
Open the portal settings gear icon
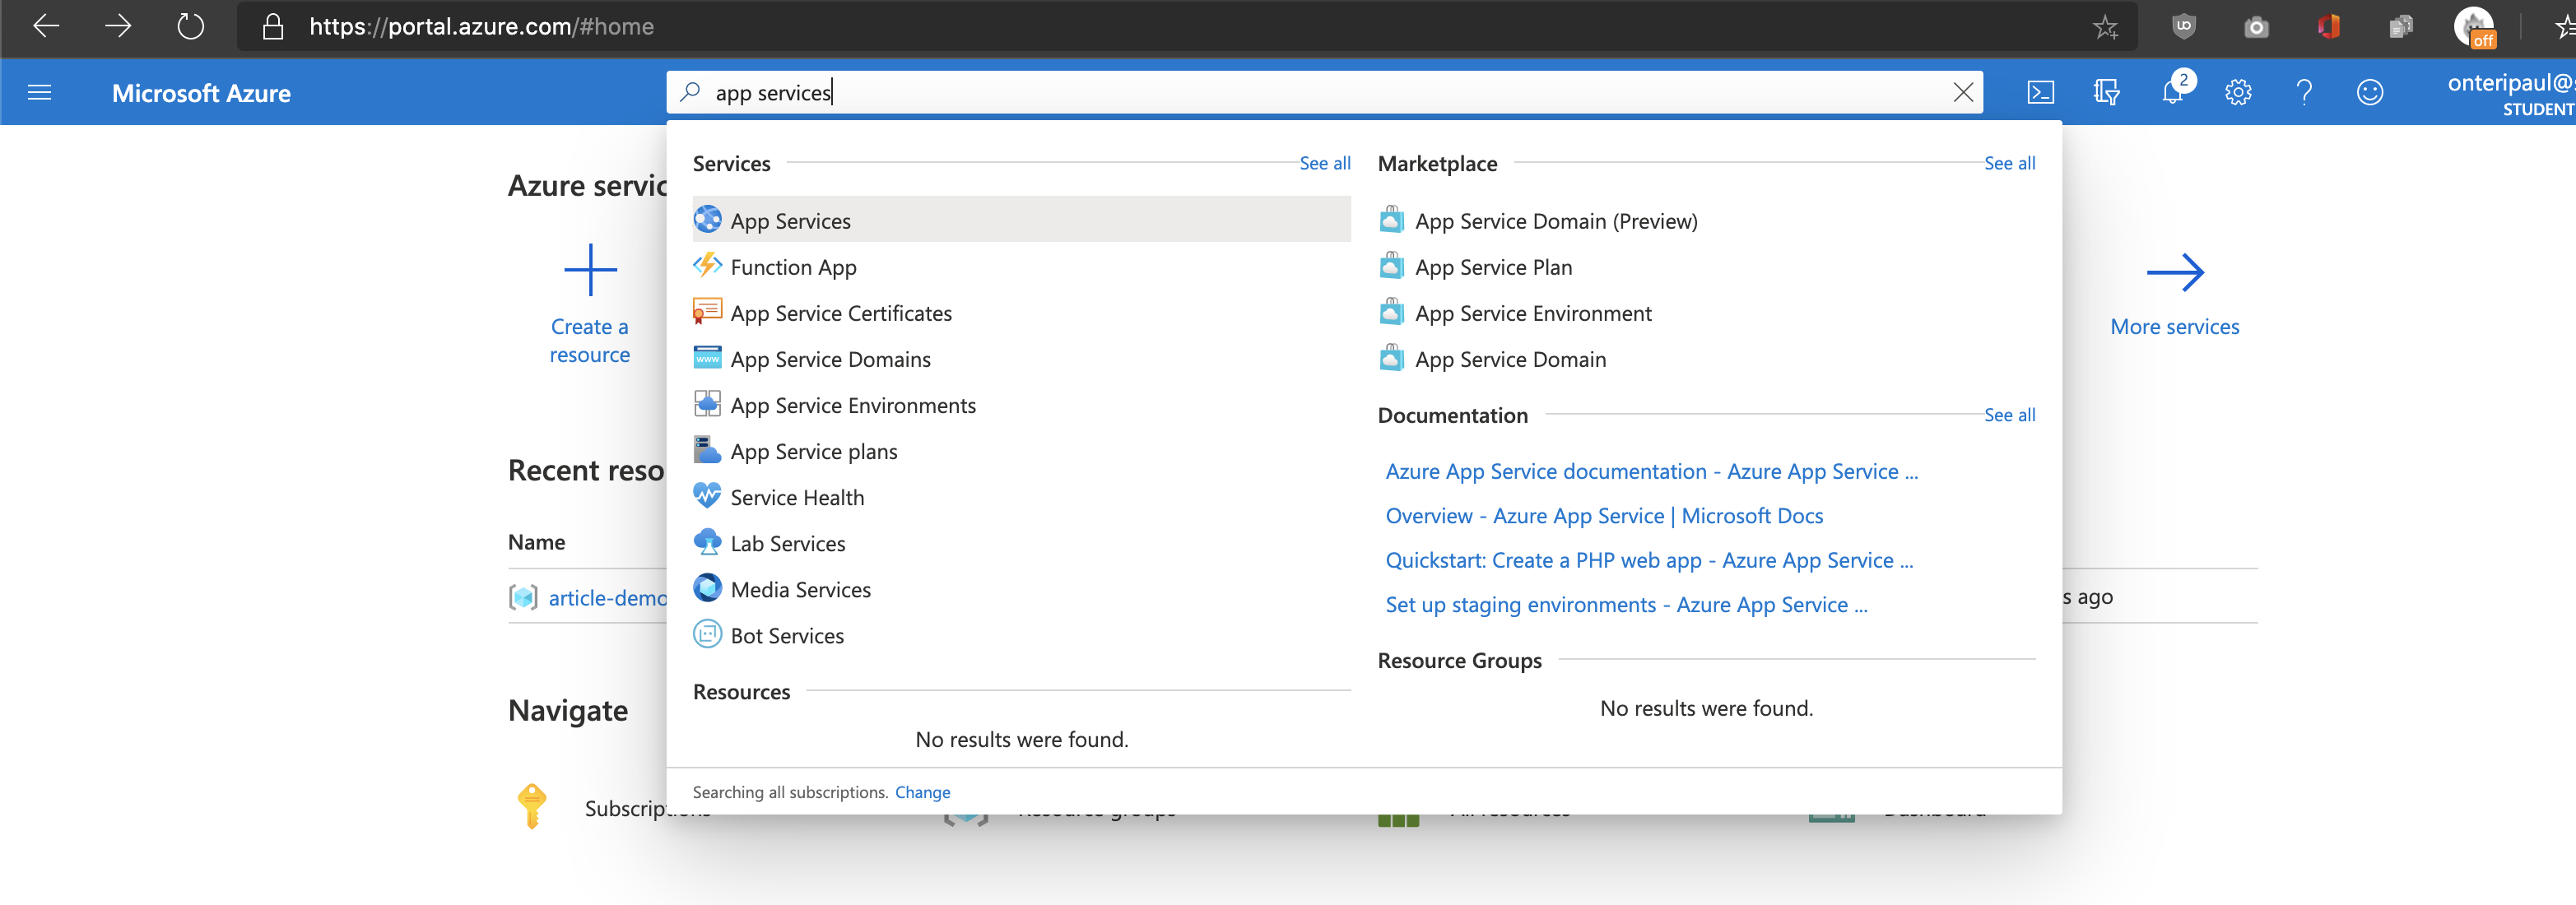tap(2238, 92)
